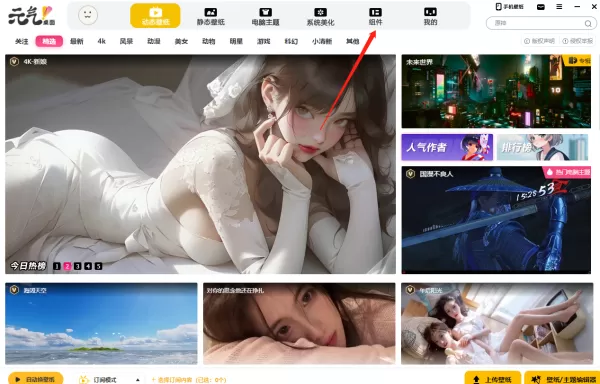Screen dimensions: 600x384
Task: Click the magnifier search icon
Action: pyautogui.click(x=588, y=24)
